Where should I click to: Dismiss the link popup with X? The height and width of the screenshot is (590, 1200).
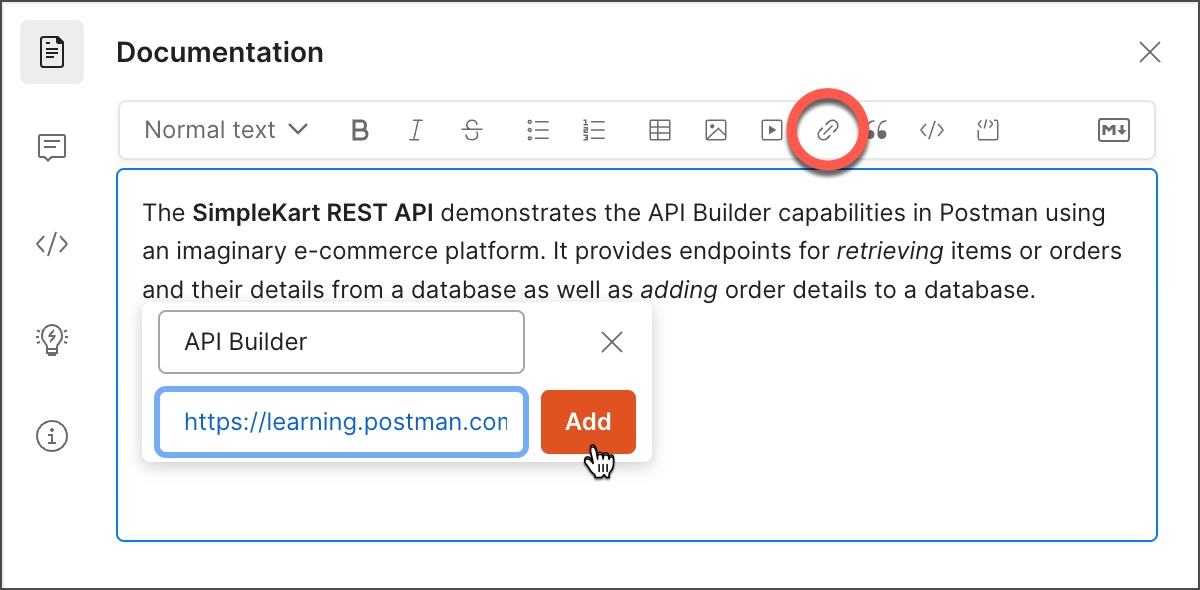(612, 342)
